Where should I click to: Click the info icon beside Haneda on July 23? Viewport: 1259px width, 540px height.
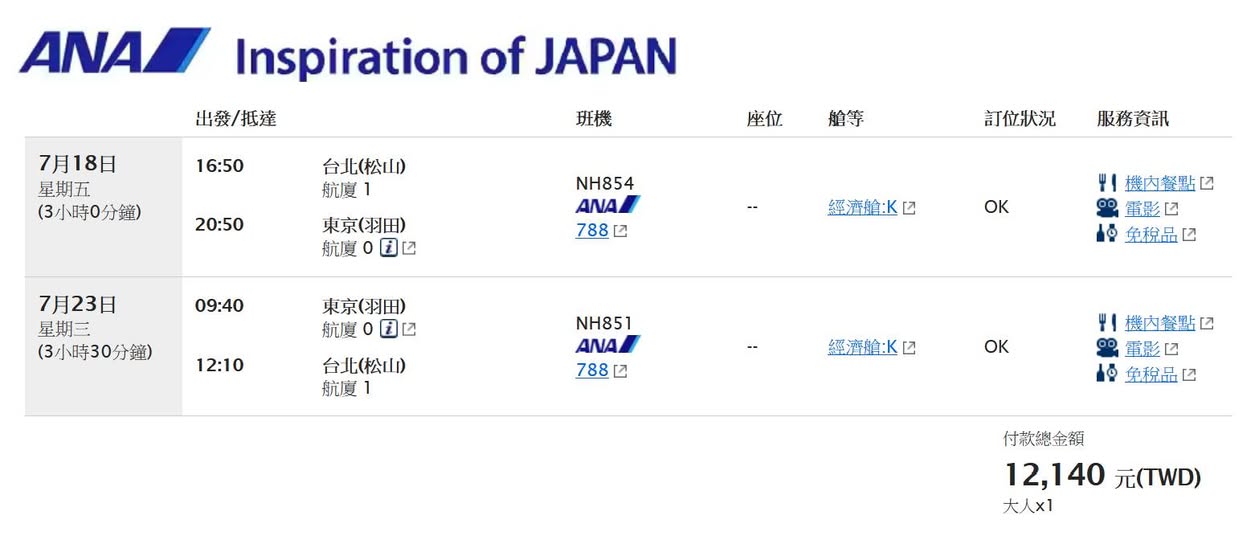[389, 329]
